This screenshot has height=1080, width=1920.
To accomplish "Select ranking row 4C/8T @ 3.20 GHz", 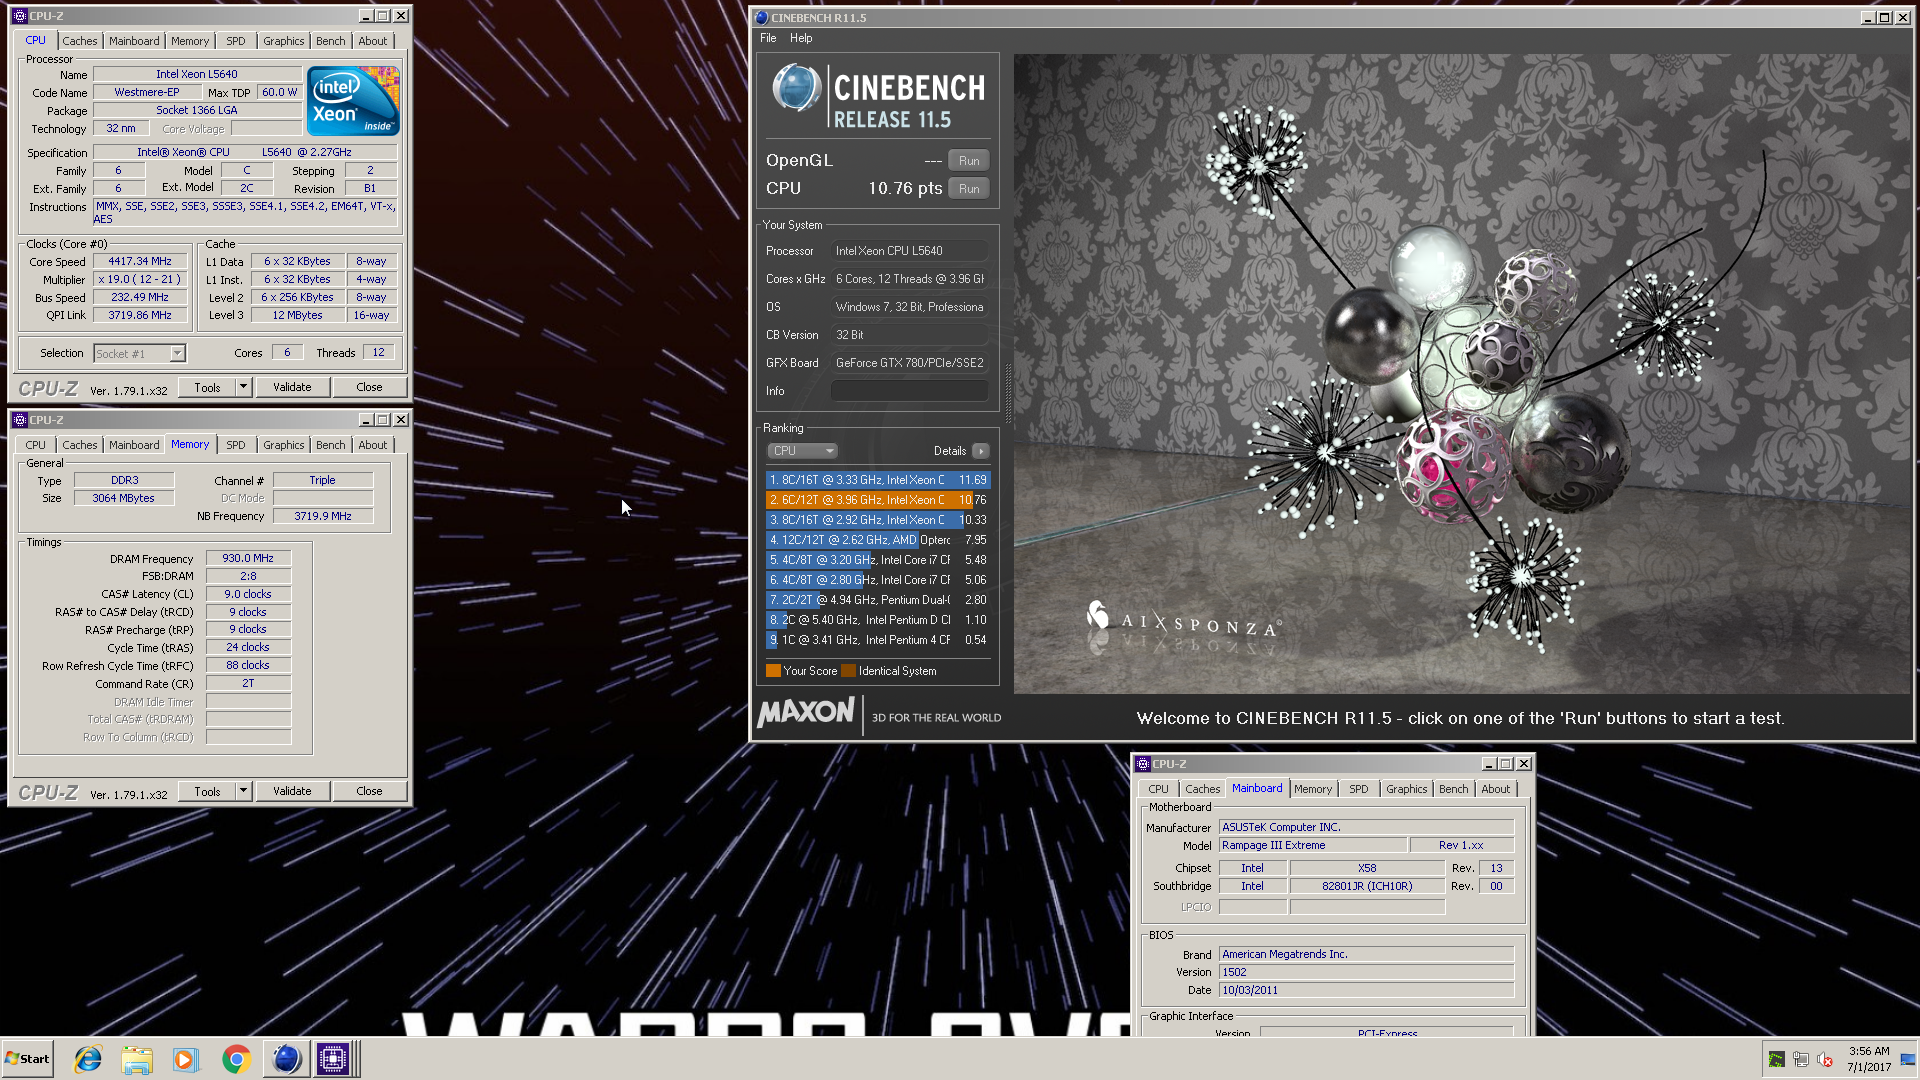I will click(x=878, y=560).
